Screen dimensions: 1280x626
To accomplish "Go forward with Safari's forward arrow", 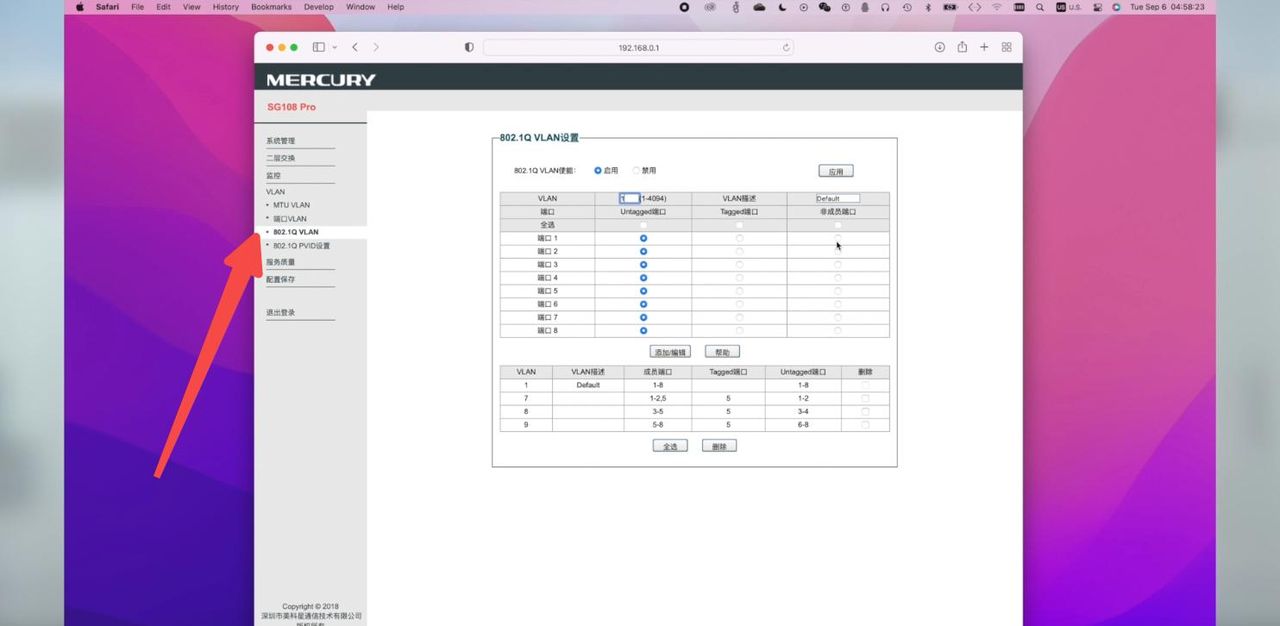I will pos(376,47).
